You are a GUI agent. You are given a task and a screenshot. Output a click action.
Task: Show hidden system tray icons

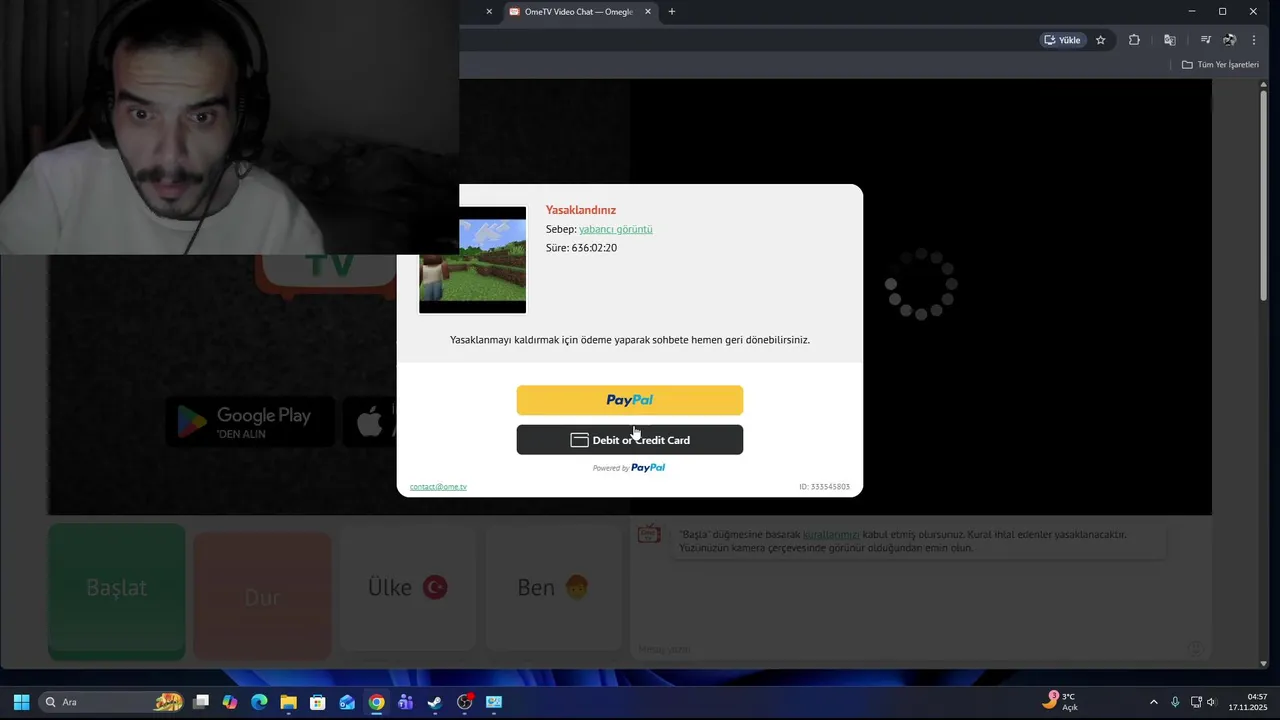pyautogui.click(x=1153, y=702)
